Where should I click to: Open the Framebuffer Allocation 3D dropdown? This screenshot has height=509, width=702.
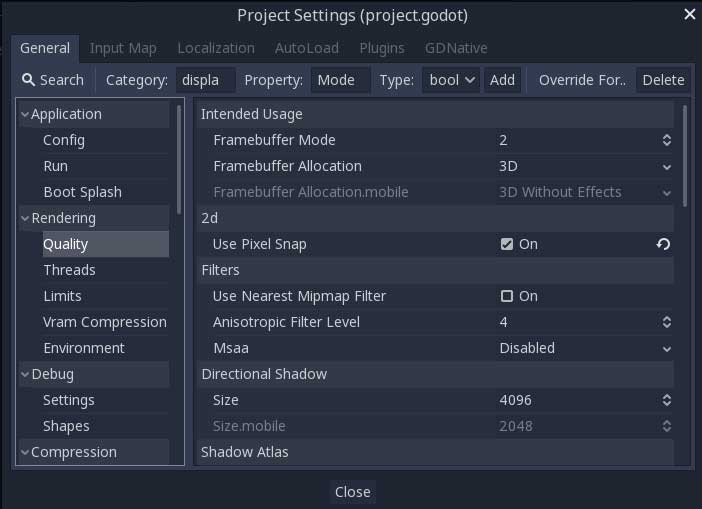[585, 166]
